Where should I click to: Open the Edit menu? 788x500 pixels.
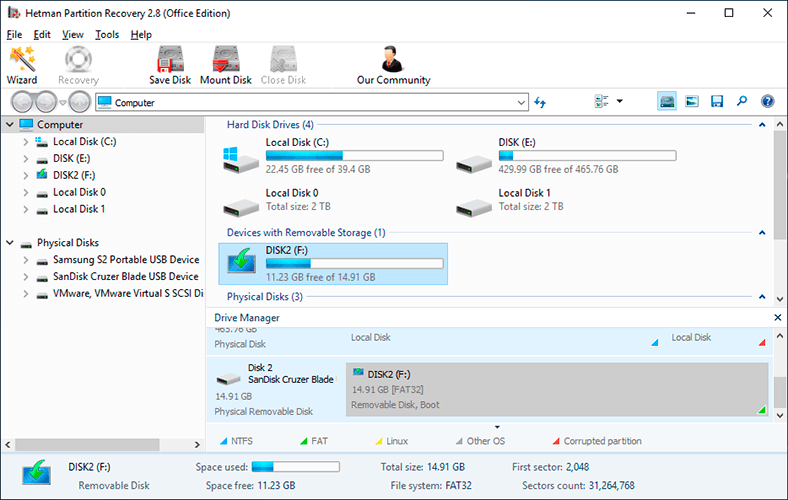tap(42, 35)
